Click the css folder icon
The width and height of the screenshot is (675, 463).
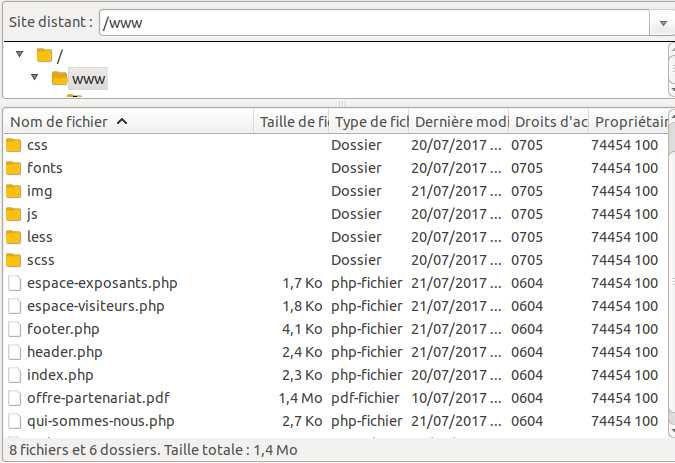pos(13,145)
